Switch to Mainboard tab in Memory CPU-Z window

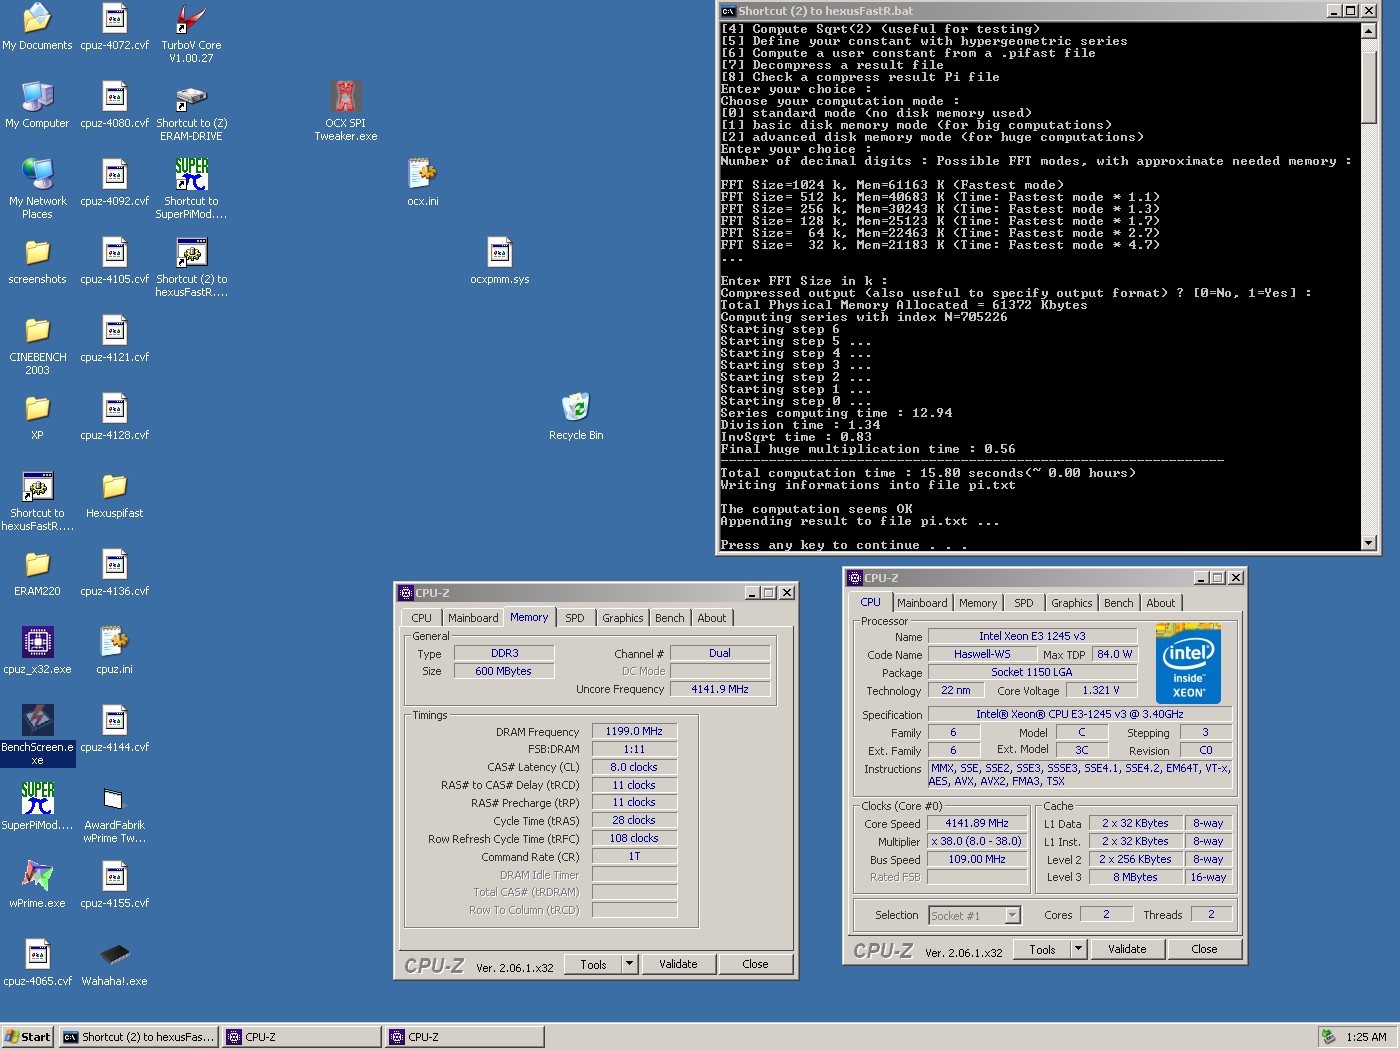point(472,618)
